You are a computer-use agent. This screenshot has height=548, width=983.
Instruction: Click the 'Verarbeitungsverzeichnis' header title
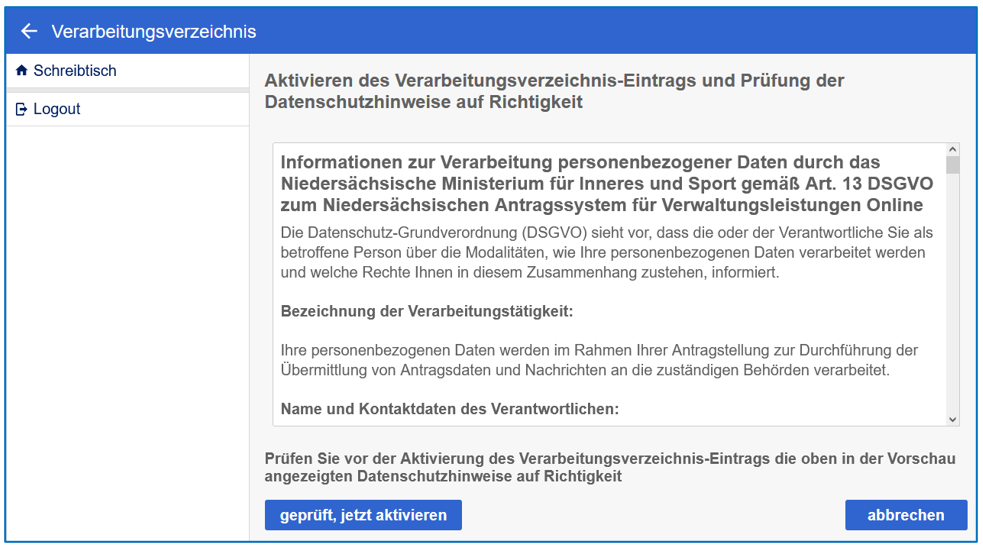(x=153, y=31)
